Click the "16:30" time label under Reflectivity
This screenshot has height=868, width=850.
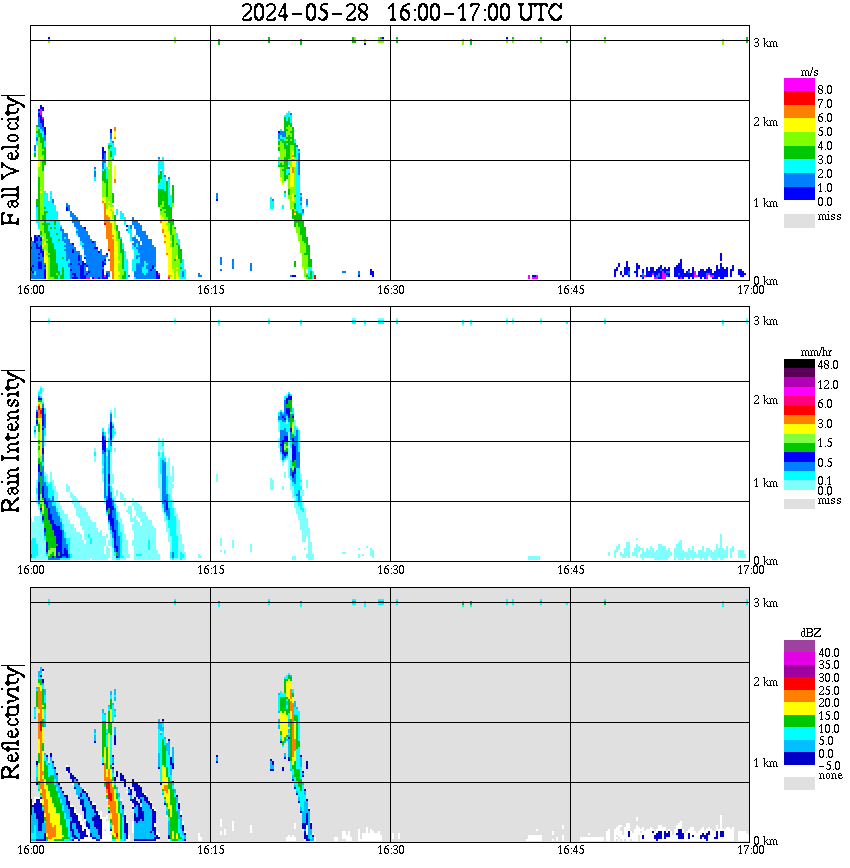tap(391, 850)
